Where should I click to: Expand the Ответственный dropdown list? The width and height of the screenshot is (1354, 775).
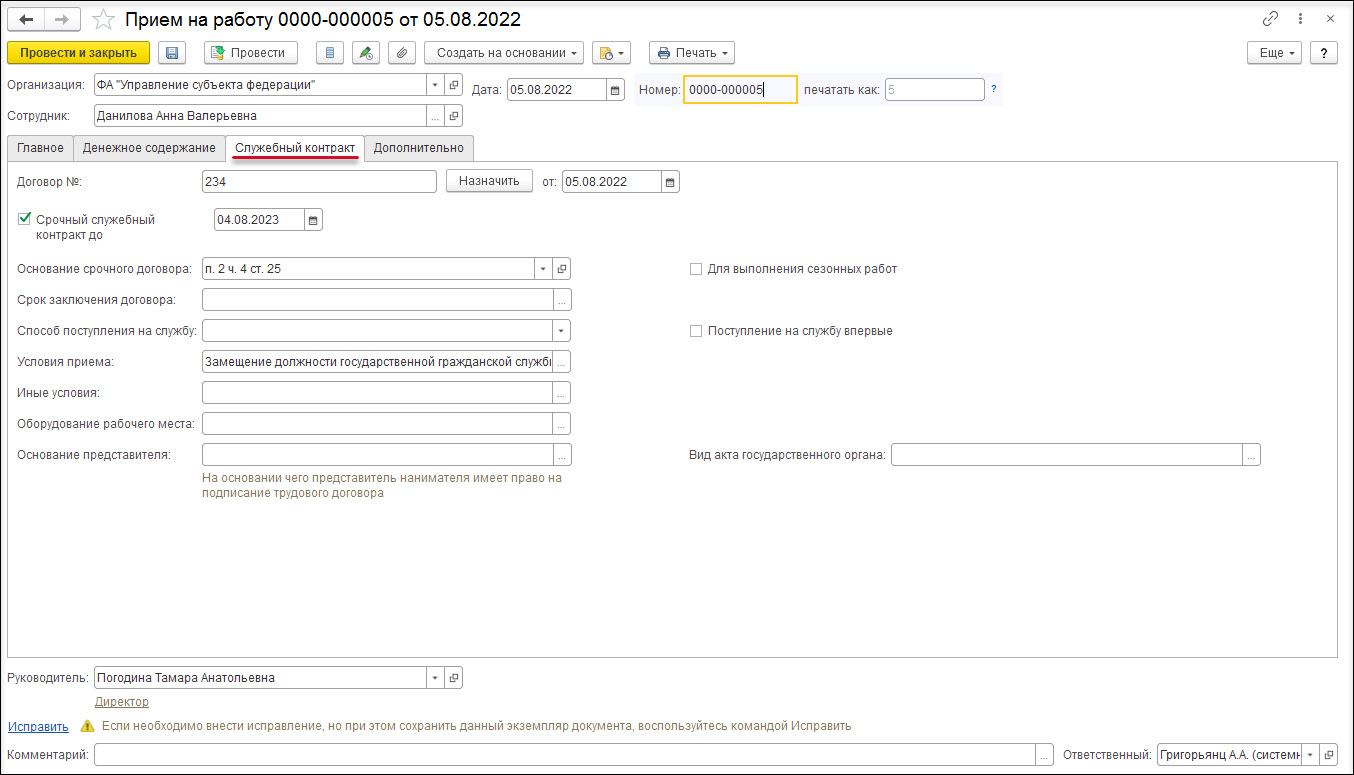(x=1310, y=755)
